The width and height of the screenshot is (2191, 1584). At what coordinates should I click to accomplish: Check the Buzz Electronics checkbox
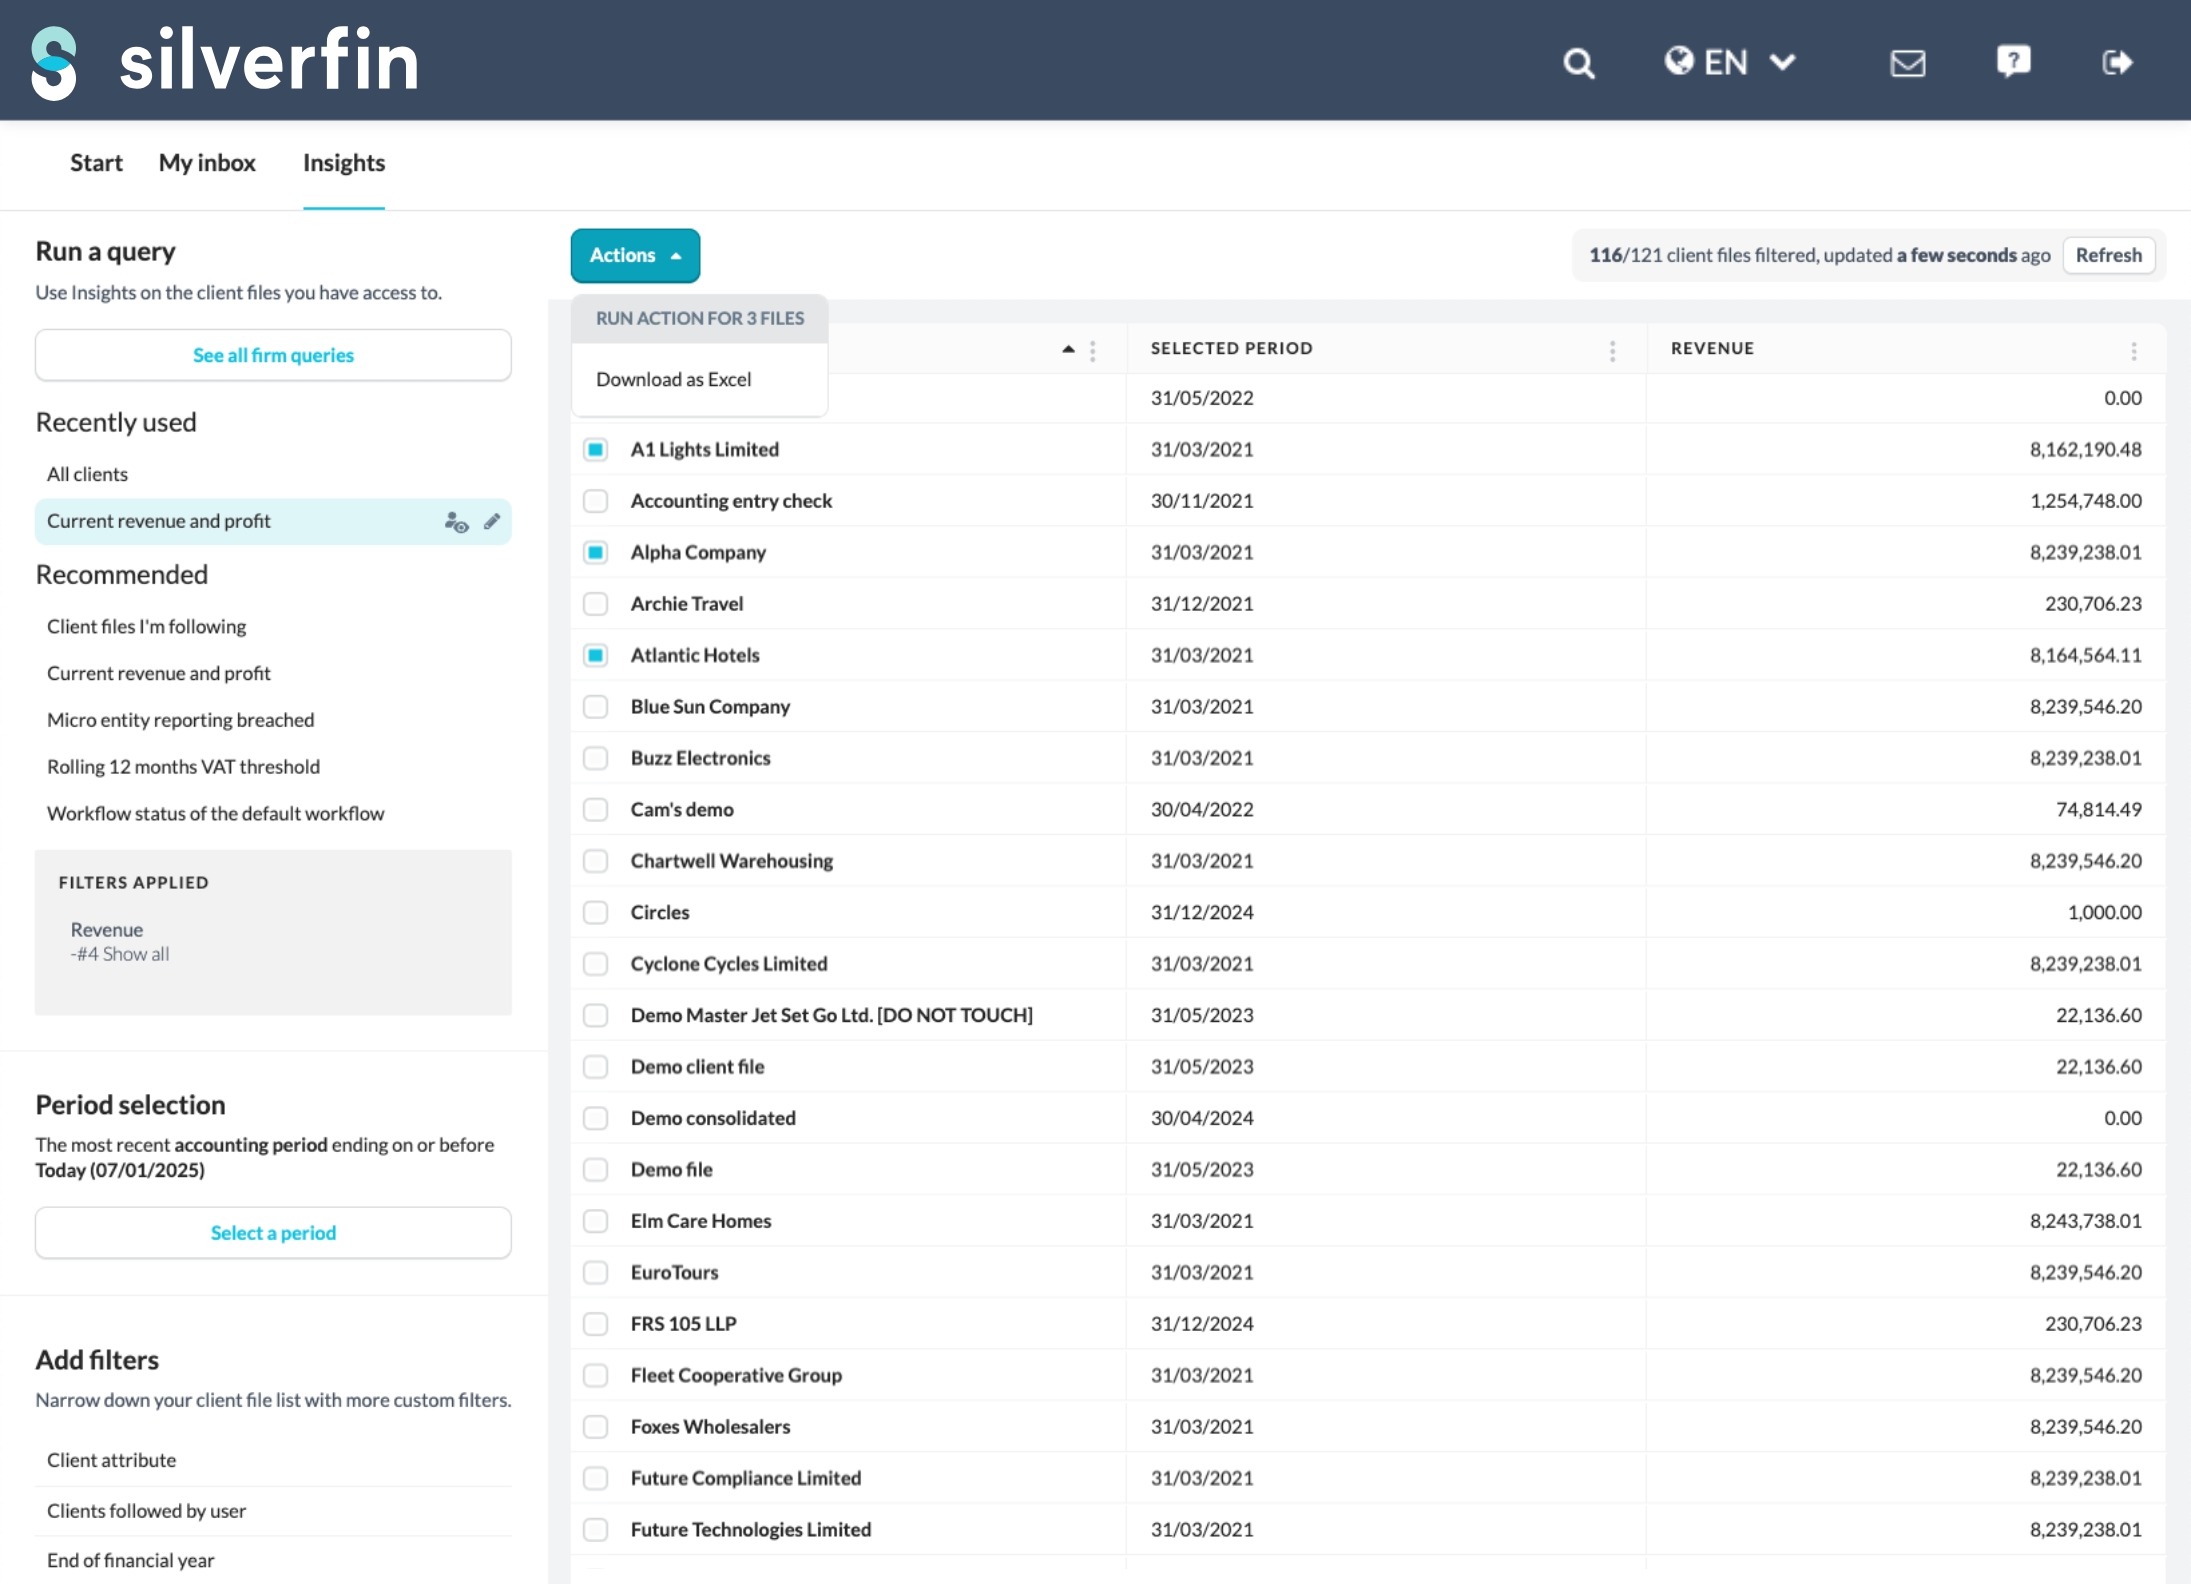[x=595, y=758]
